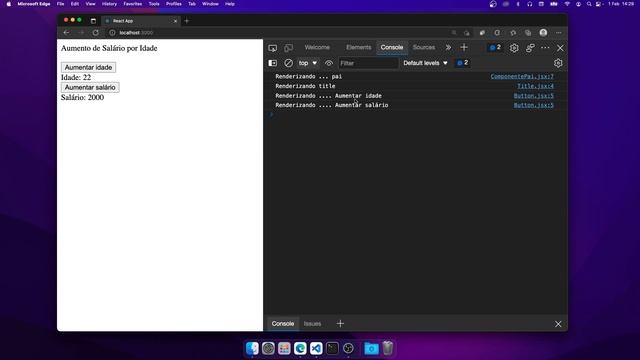Image resolution: width=640 pixels, height=360 pixels.
Task: Open the History menu
Action: (109, 4)
